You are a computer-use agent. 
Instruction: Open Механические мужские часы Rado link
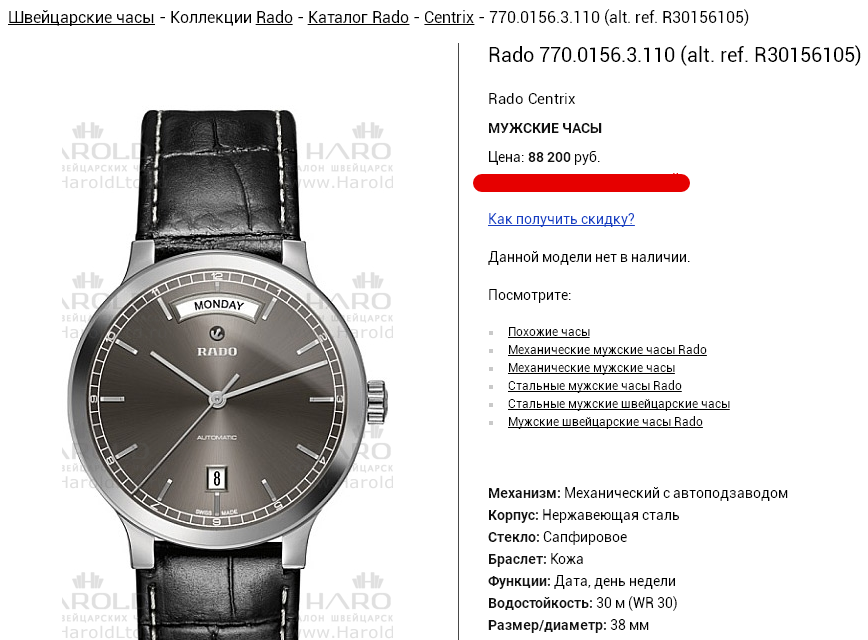(607, 350)
